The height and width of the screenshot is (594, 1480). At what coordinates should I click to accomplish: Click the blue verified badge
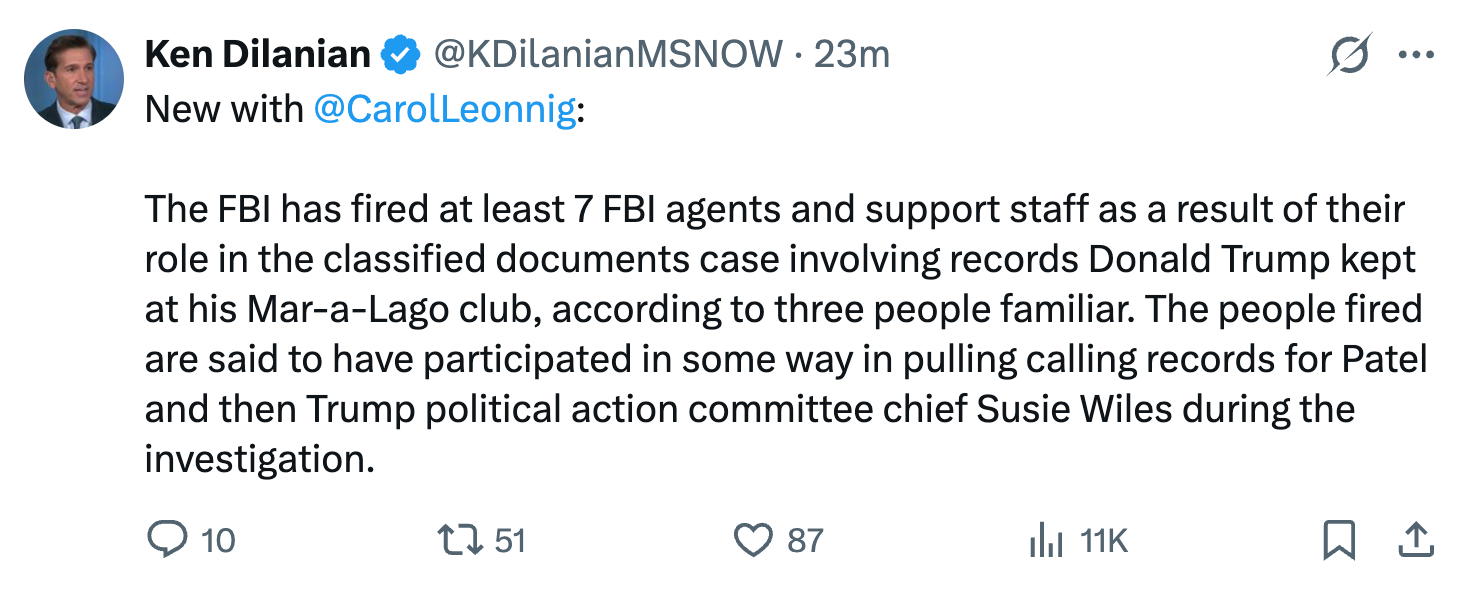click(x=401, y=55)
